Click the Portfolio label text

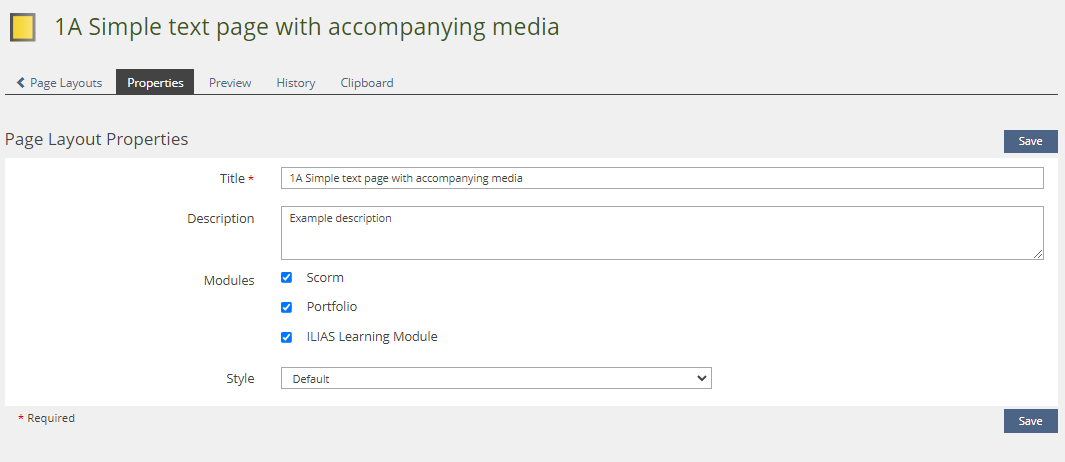332,307
